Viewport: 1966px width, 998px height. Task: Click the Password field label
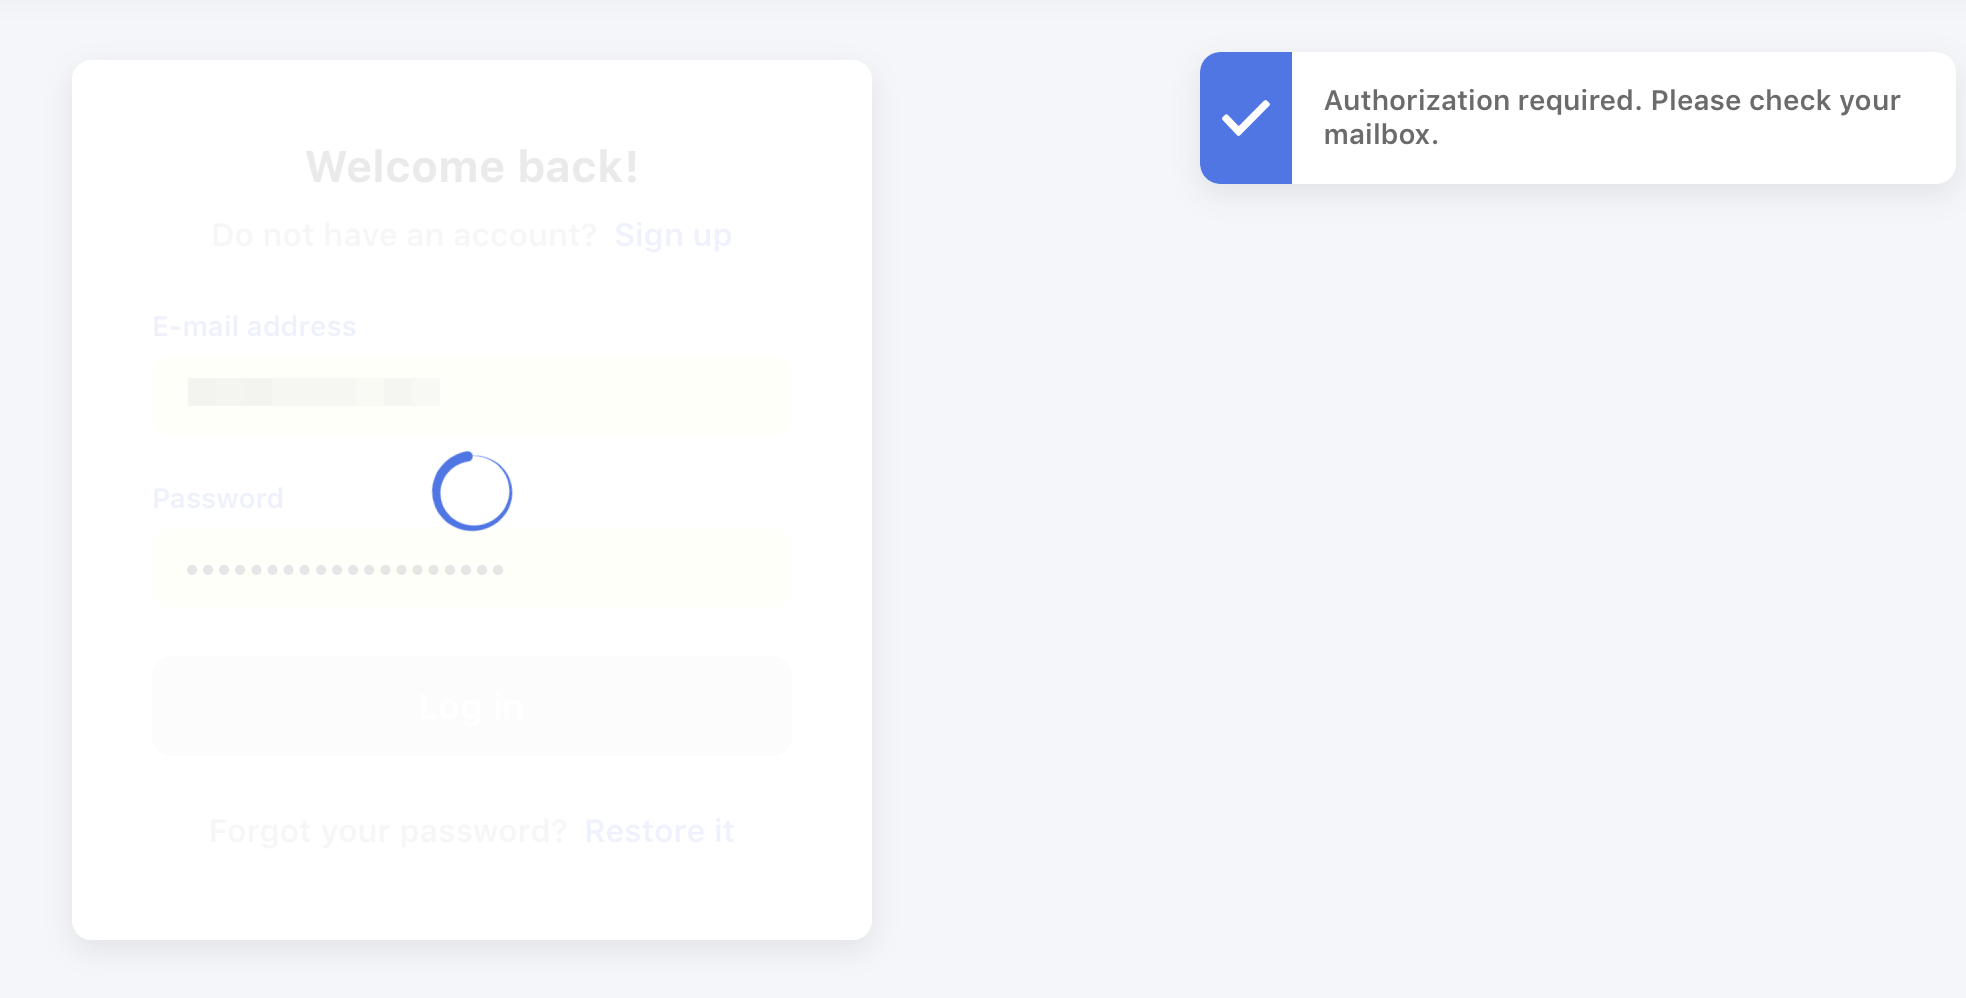[218, 498]
